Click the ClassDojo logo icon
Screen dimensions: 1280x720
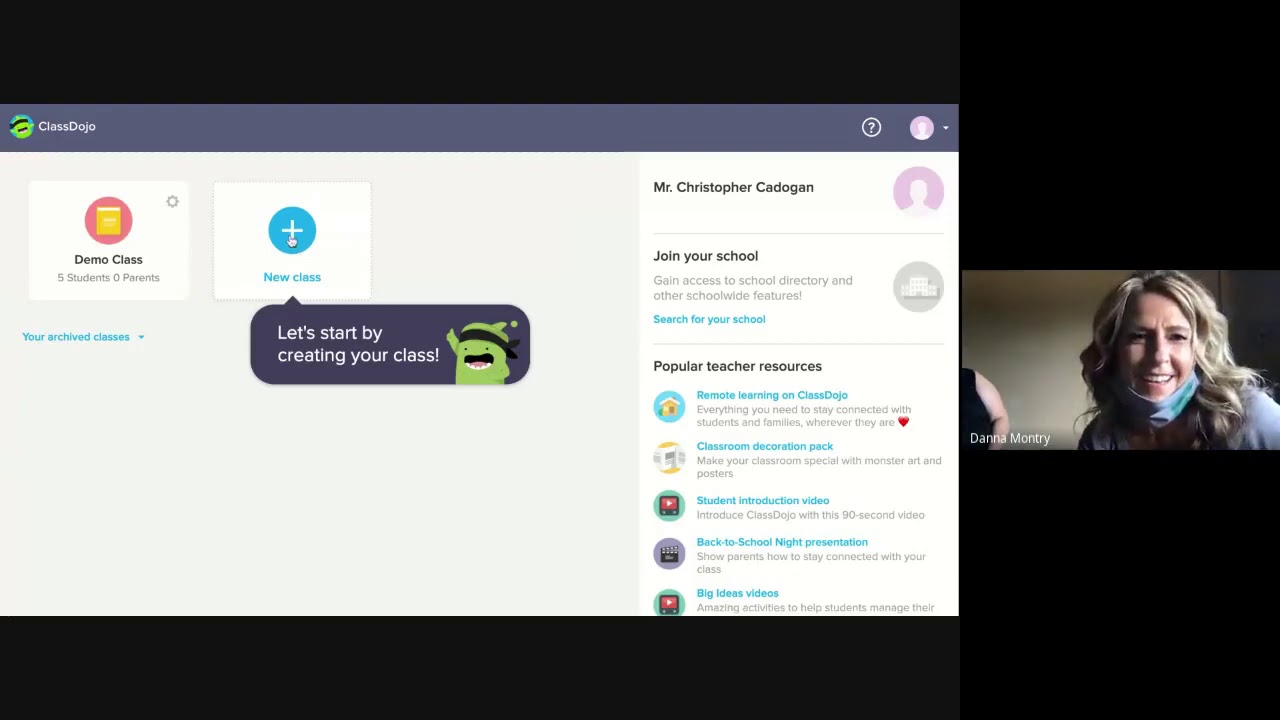coord(21,127)
